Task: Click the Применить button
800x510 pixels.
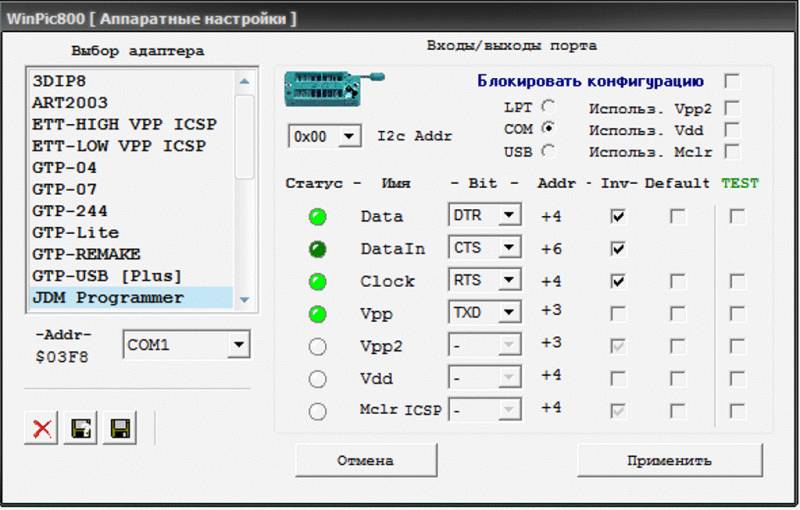Action: pyautogui.click(x=669, y=460)
